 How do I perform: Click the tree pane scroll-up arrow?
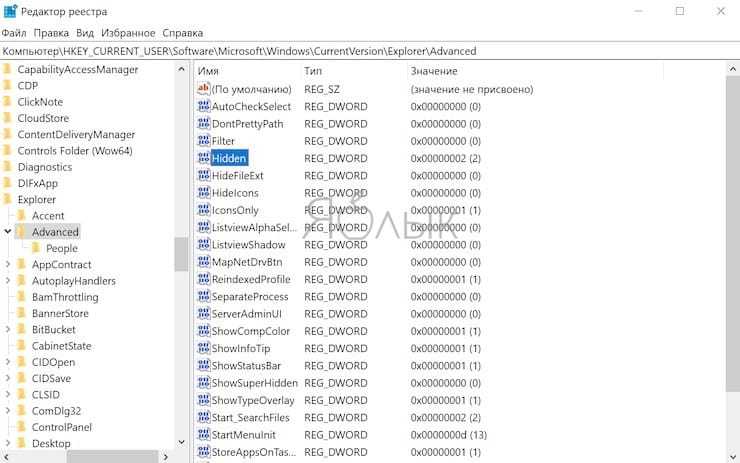[x=181, y=69]
